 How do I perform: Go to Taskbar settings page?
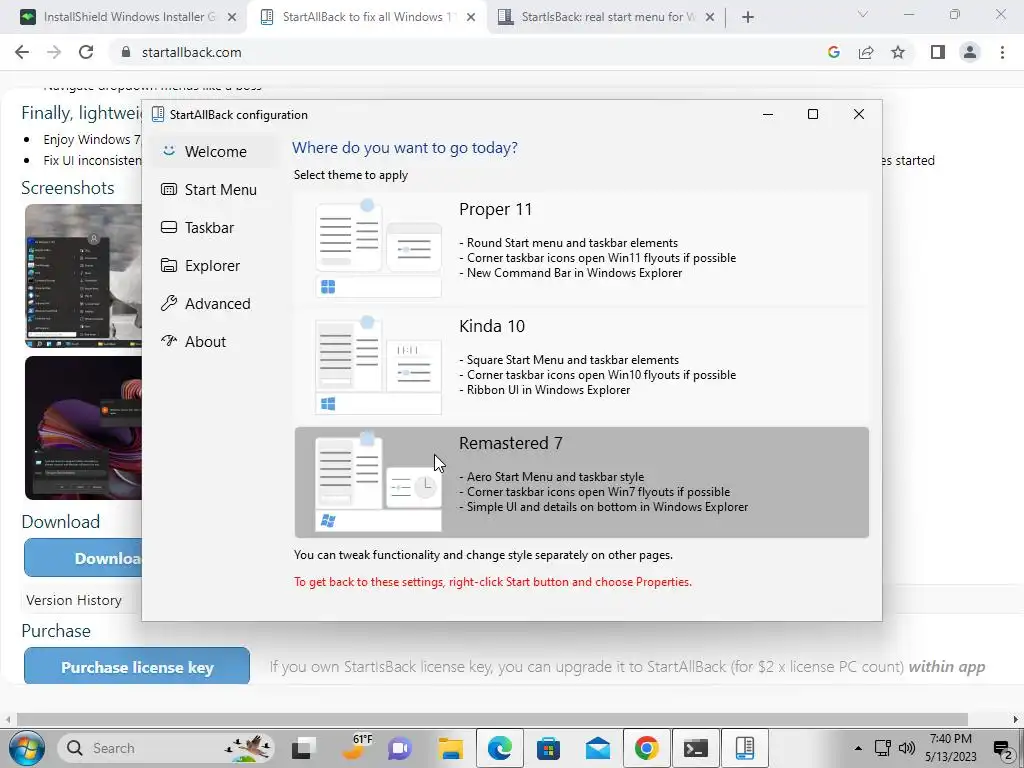point(215,227)
